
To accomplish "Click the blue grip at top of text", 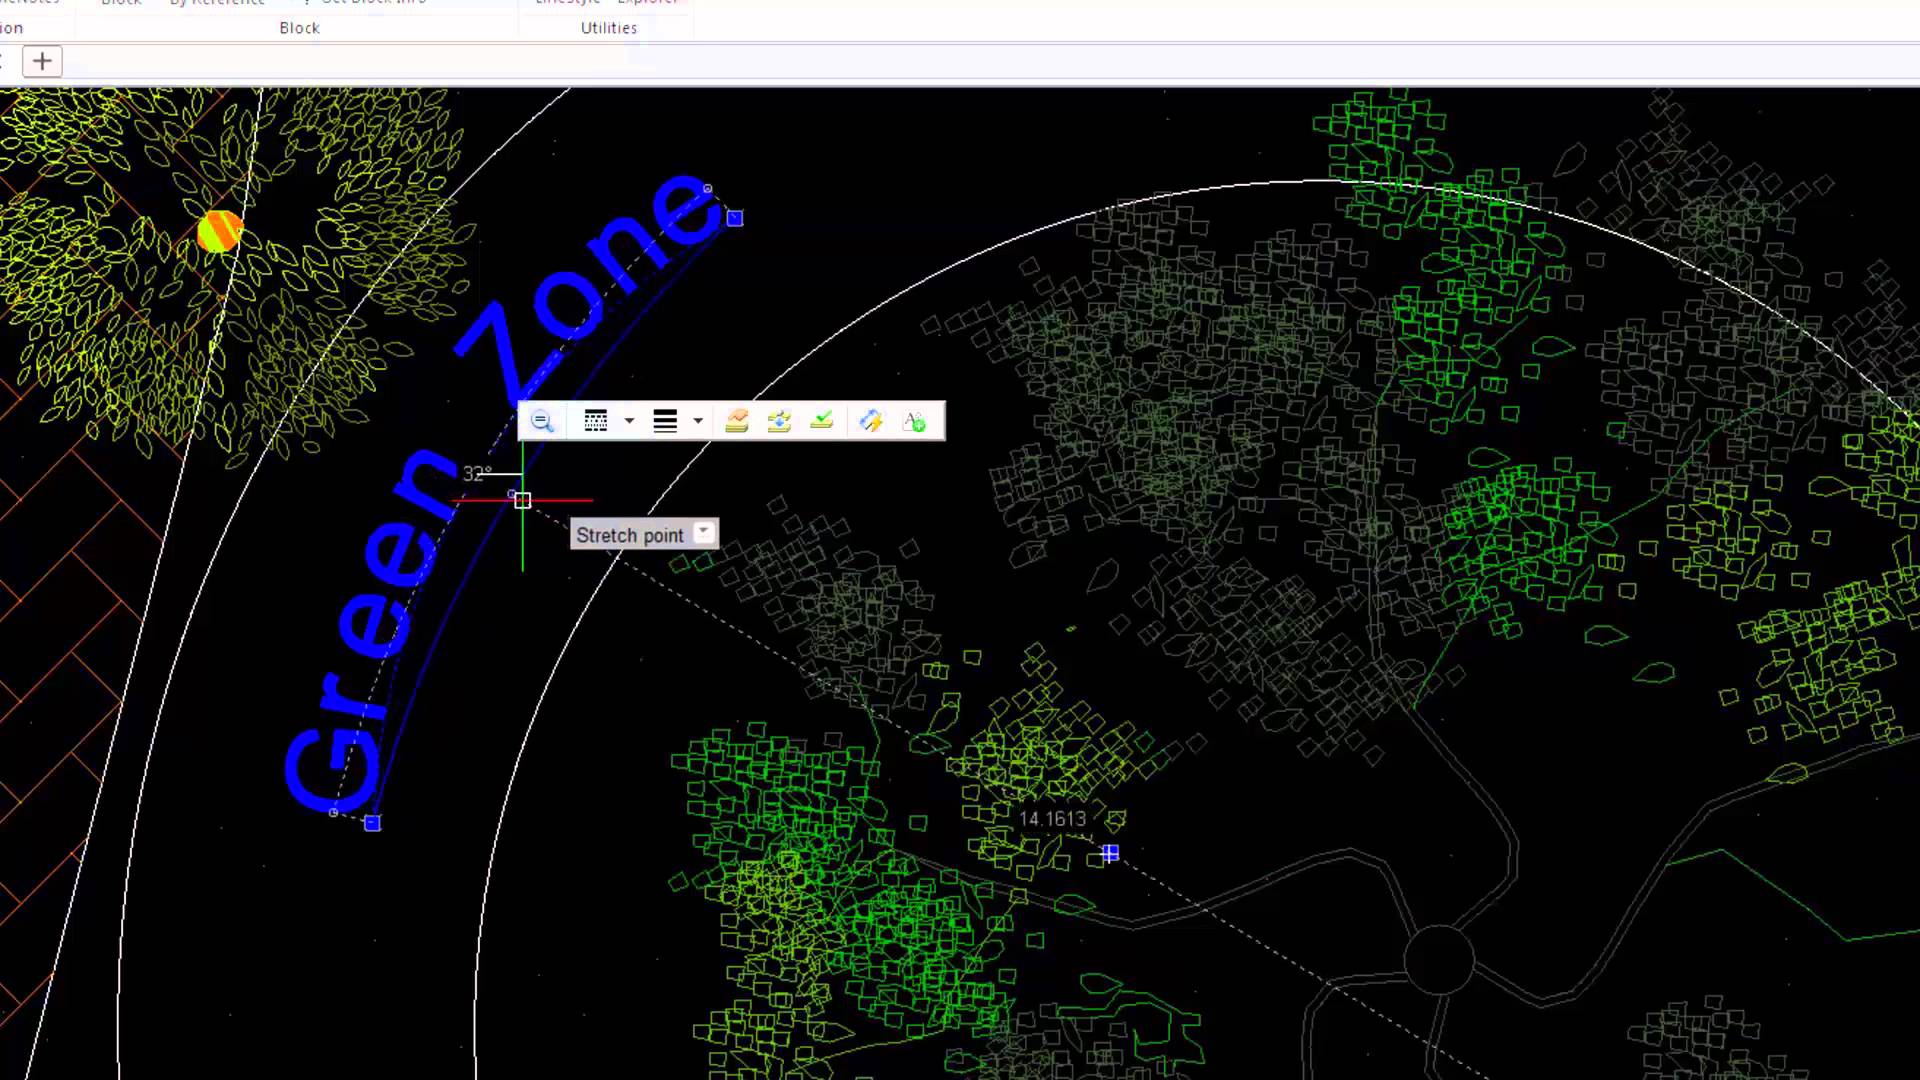I will [x=735, y=218].
